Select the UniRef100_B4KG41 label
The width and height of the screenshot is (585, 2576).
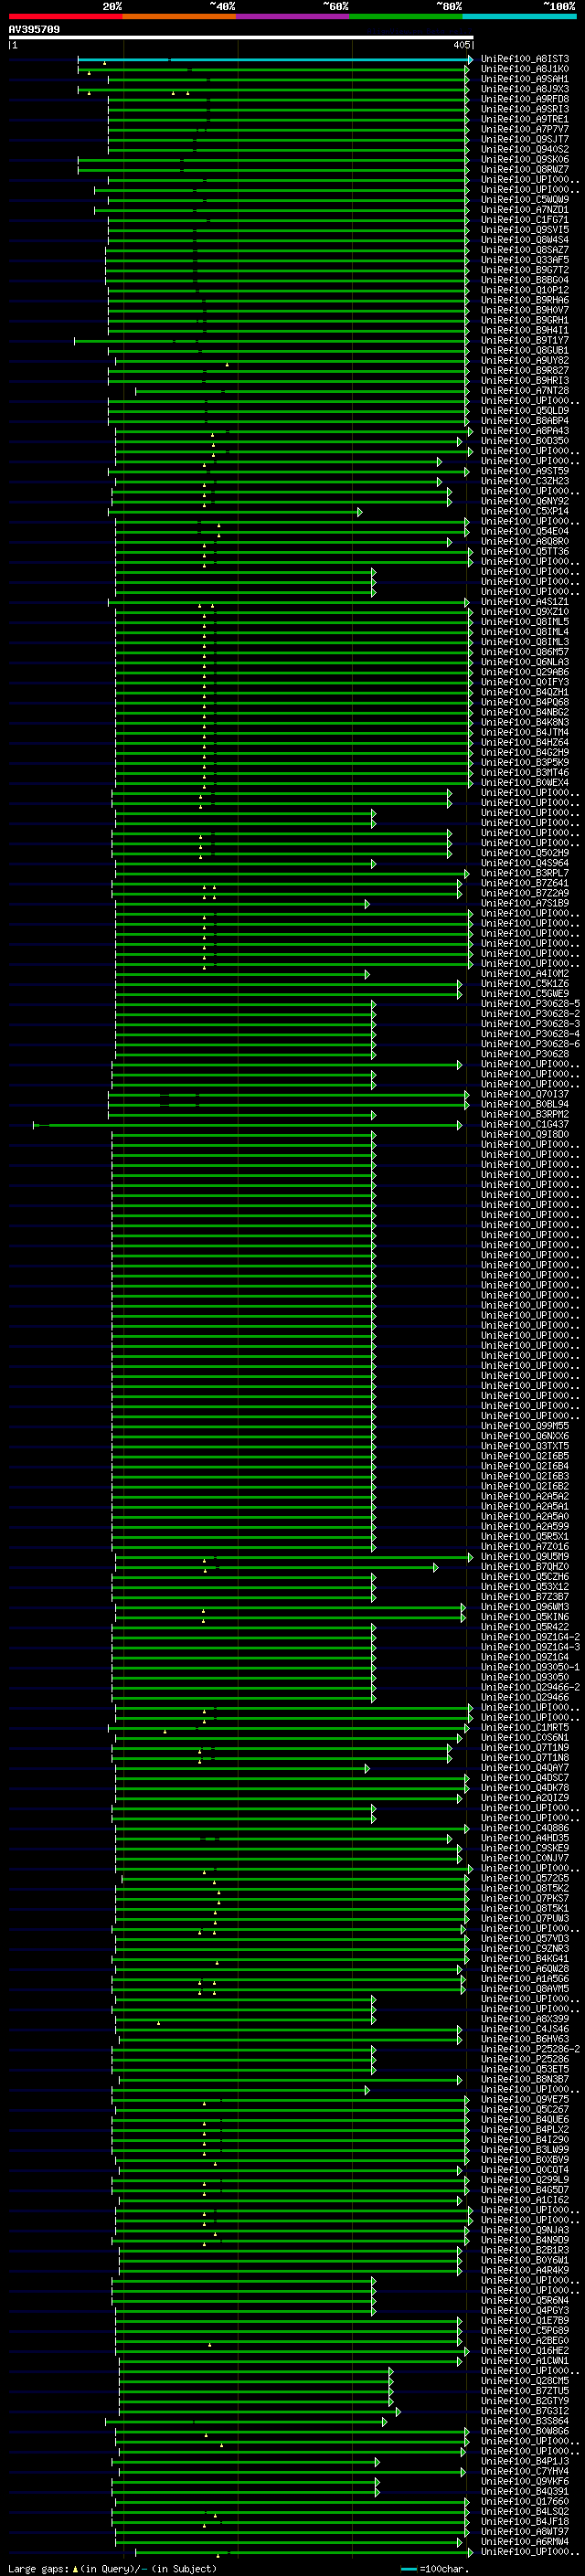[524, 1959]
